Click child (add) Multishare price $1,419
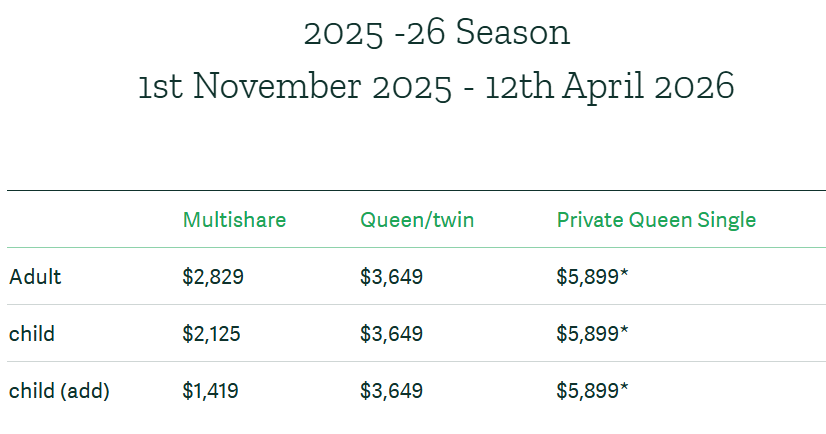 [210, 391]
